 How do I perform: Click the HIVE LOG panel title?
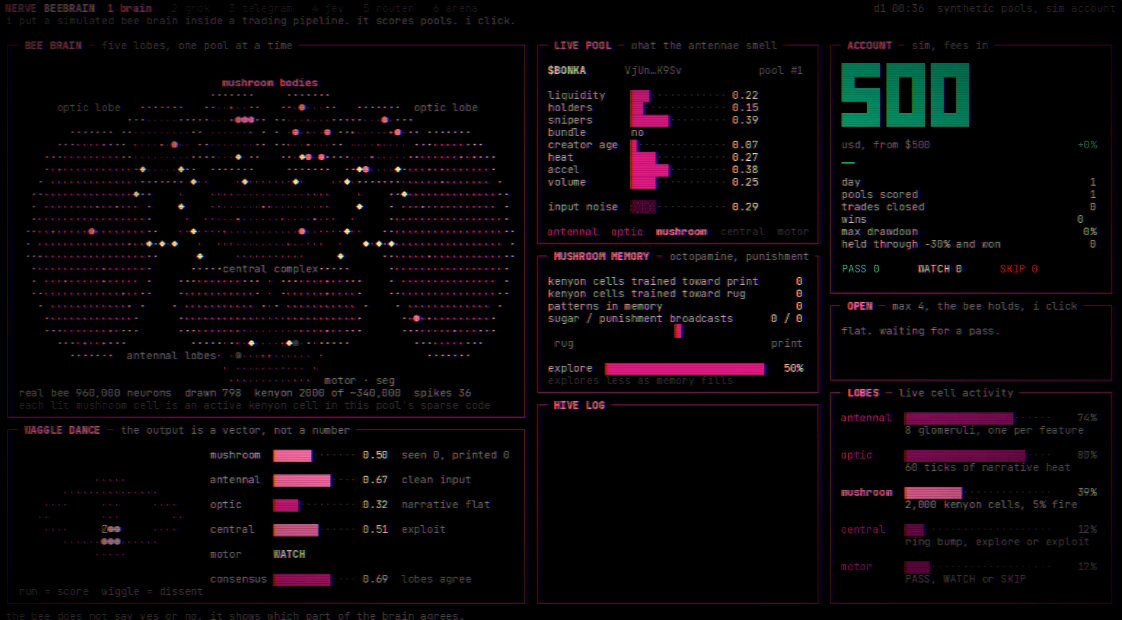[x=579, y=406]
